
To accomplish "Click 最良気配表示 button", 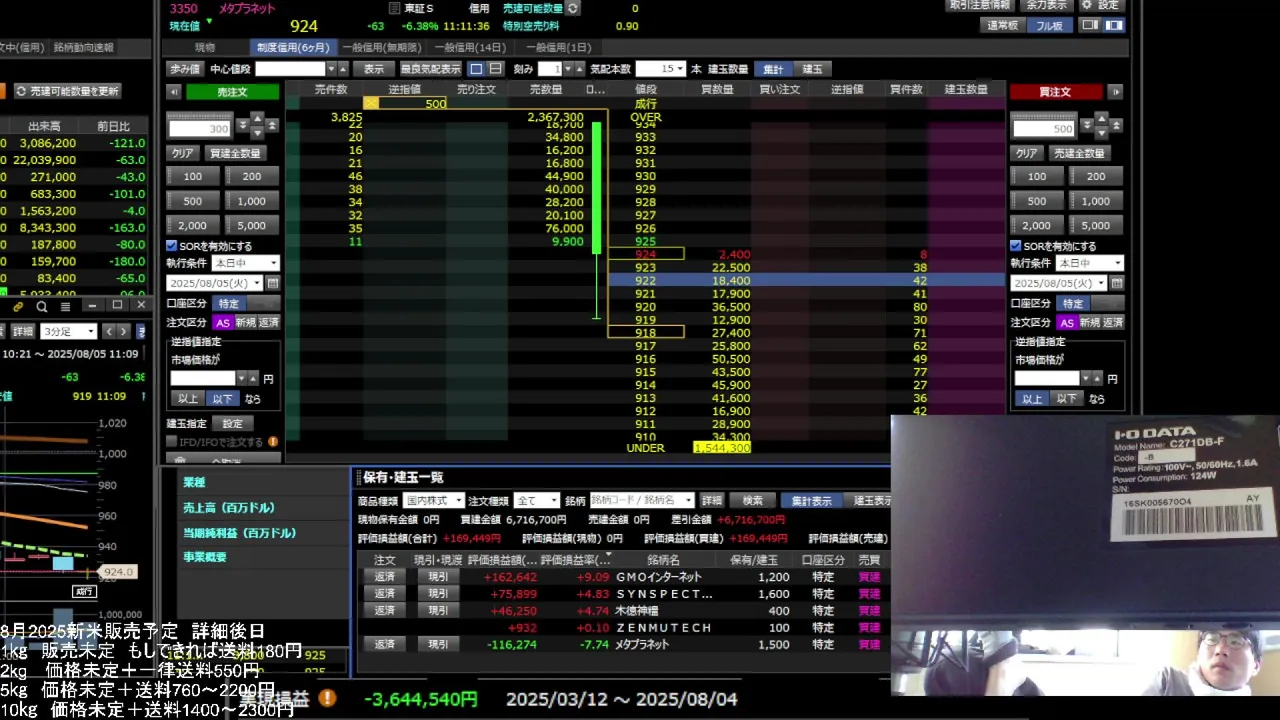I will pyautogui.click(x=431, y=69).
